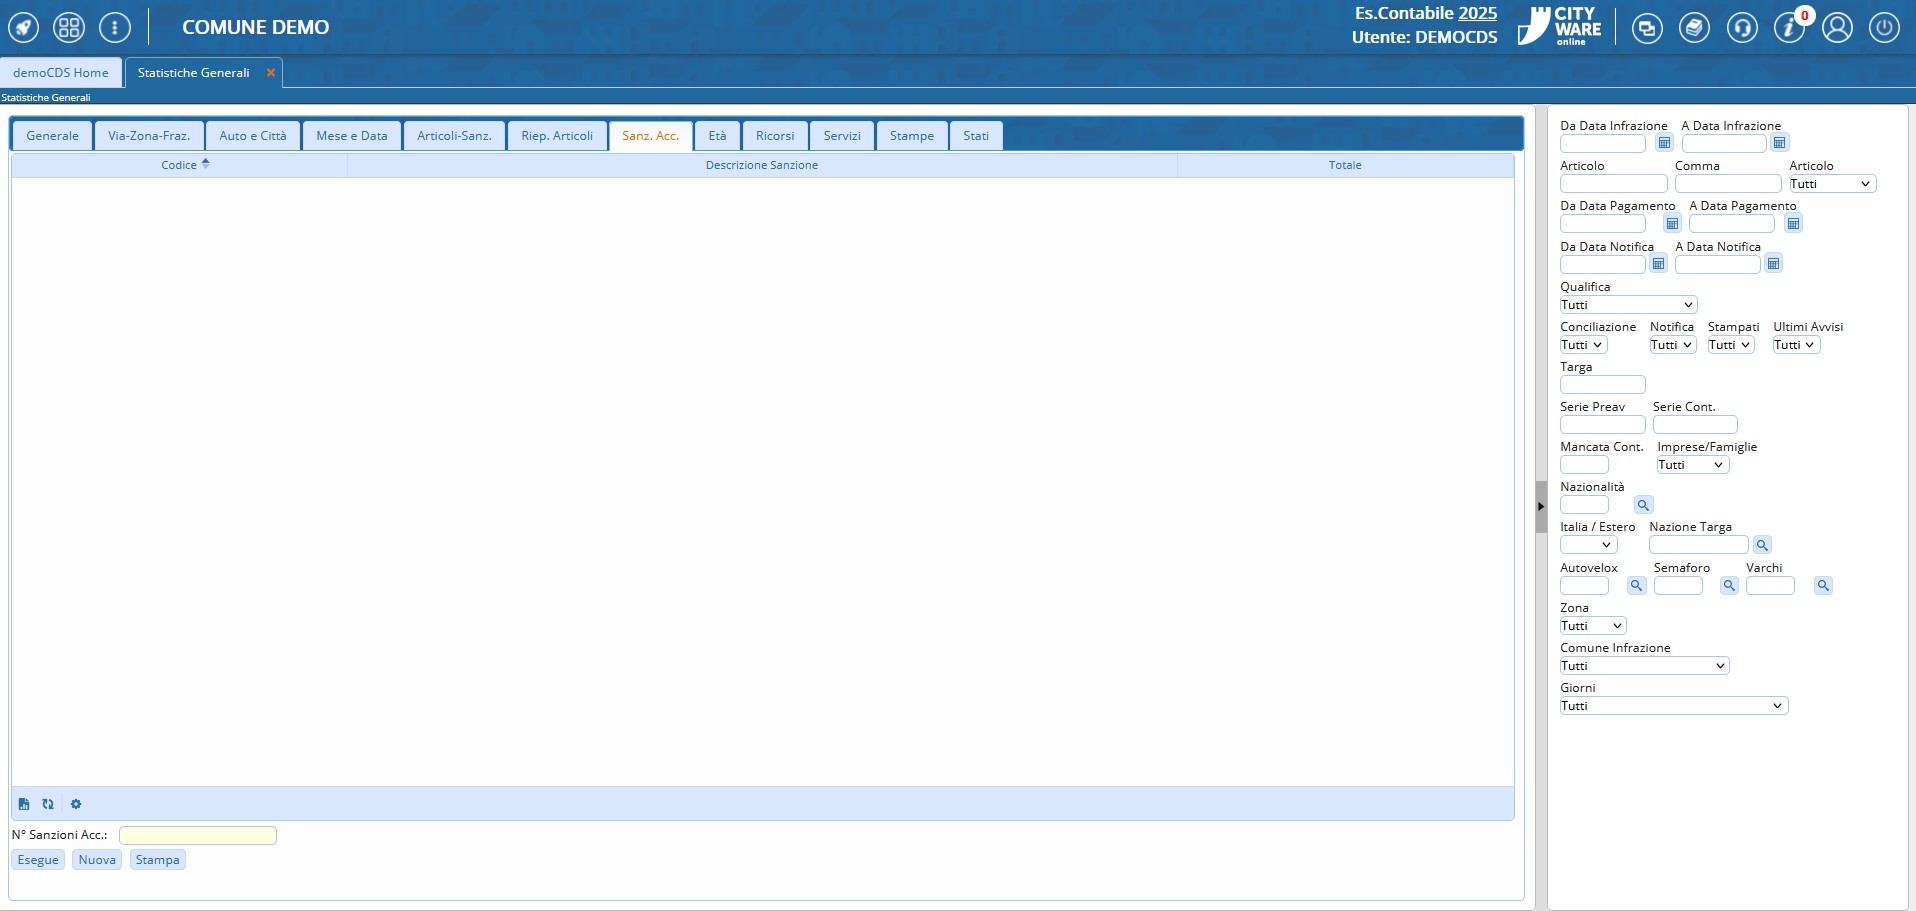
Task: Open the user profile icon
Action: pyautogui.click(x=1837, y=28)
